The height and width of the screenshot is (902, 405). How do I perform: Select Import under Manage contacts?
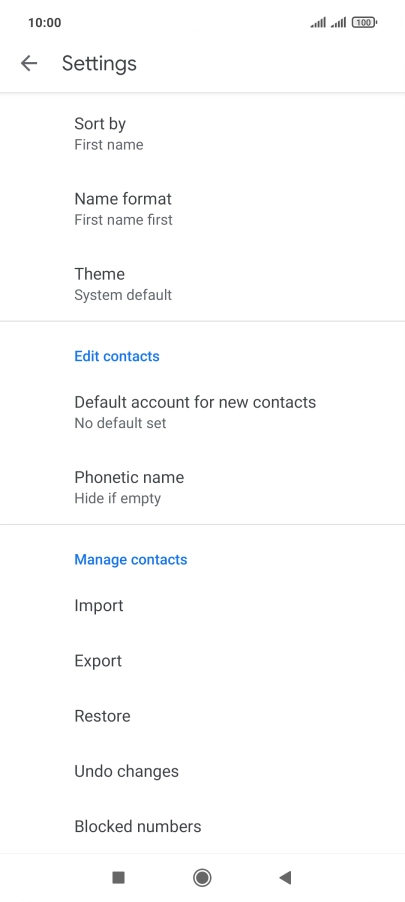[x=202, y=605]
